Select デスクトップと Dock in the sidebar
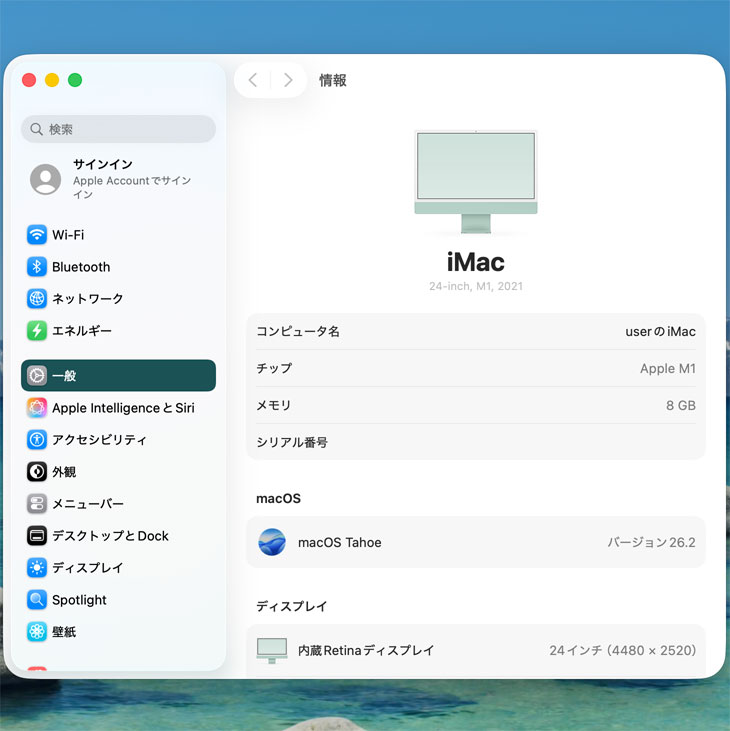 coord(110,536)
